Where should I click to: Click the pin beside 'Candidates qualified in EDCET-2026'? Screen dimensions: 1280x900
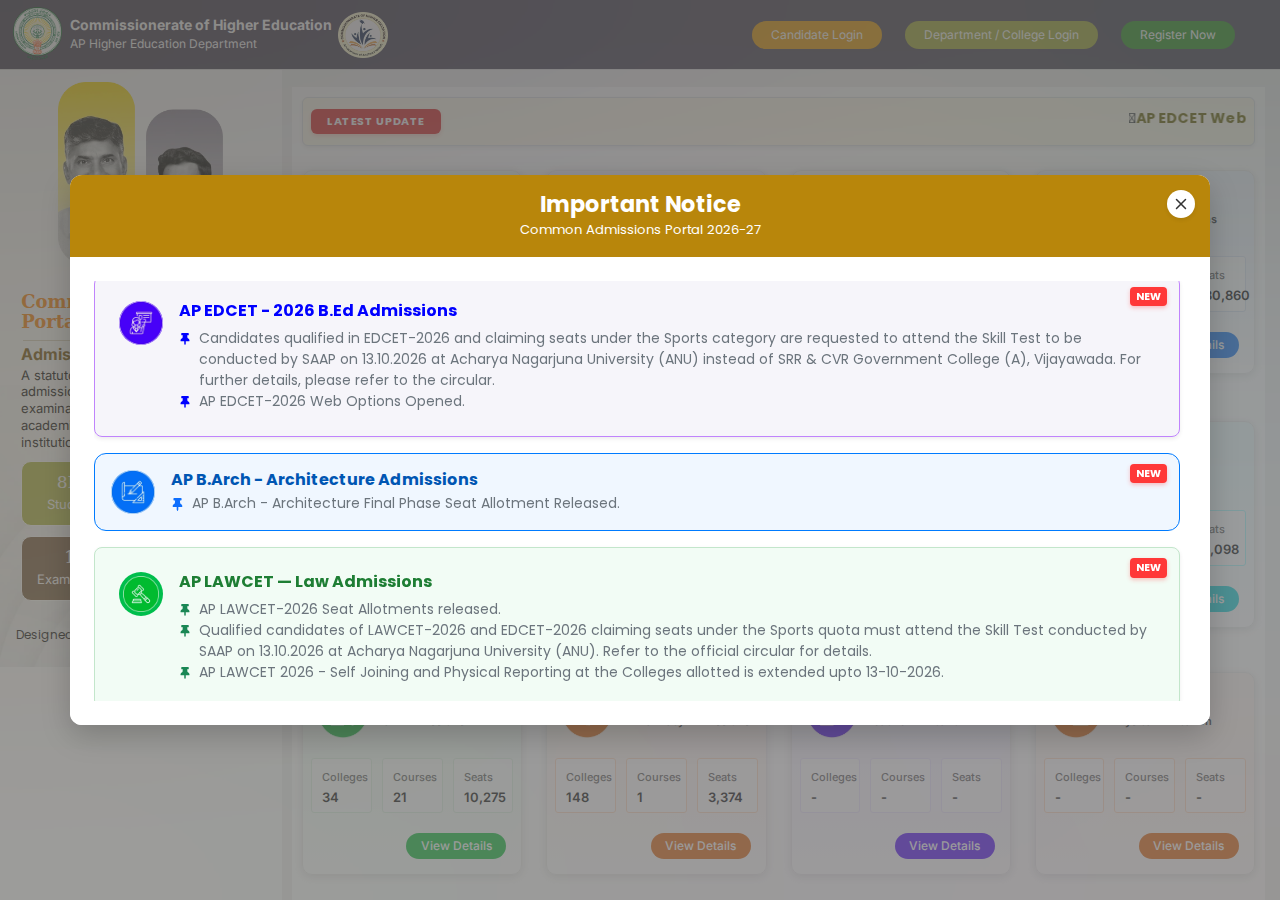pos(185,339)
